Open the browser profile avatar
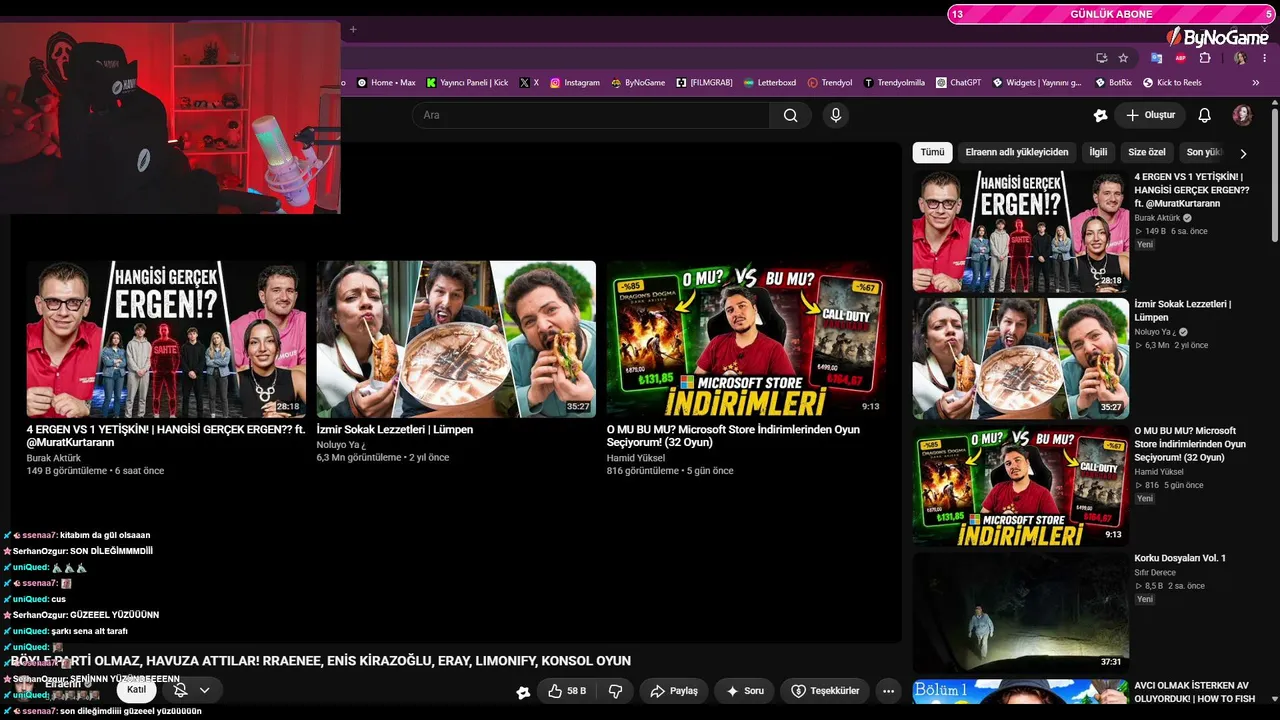The image size is (1280, 720). pos(1240,58)
